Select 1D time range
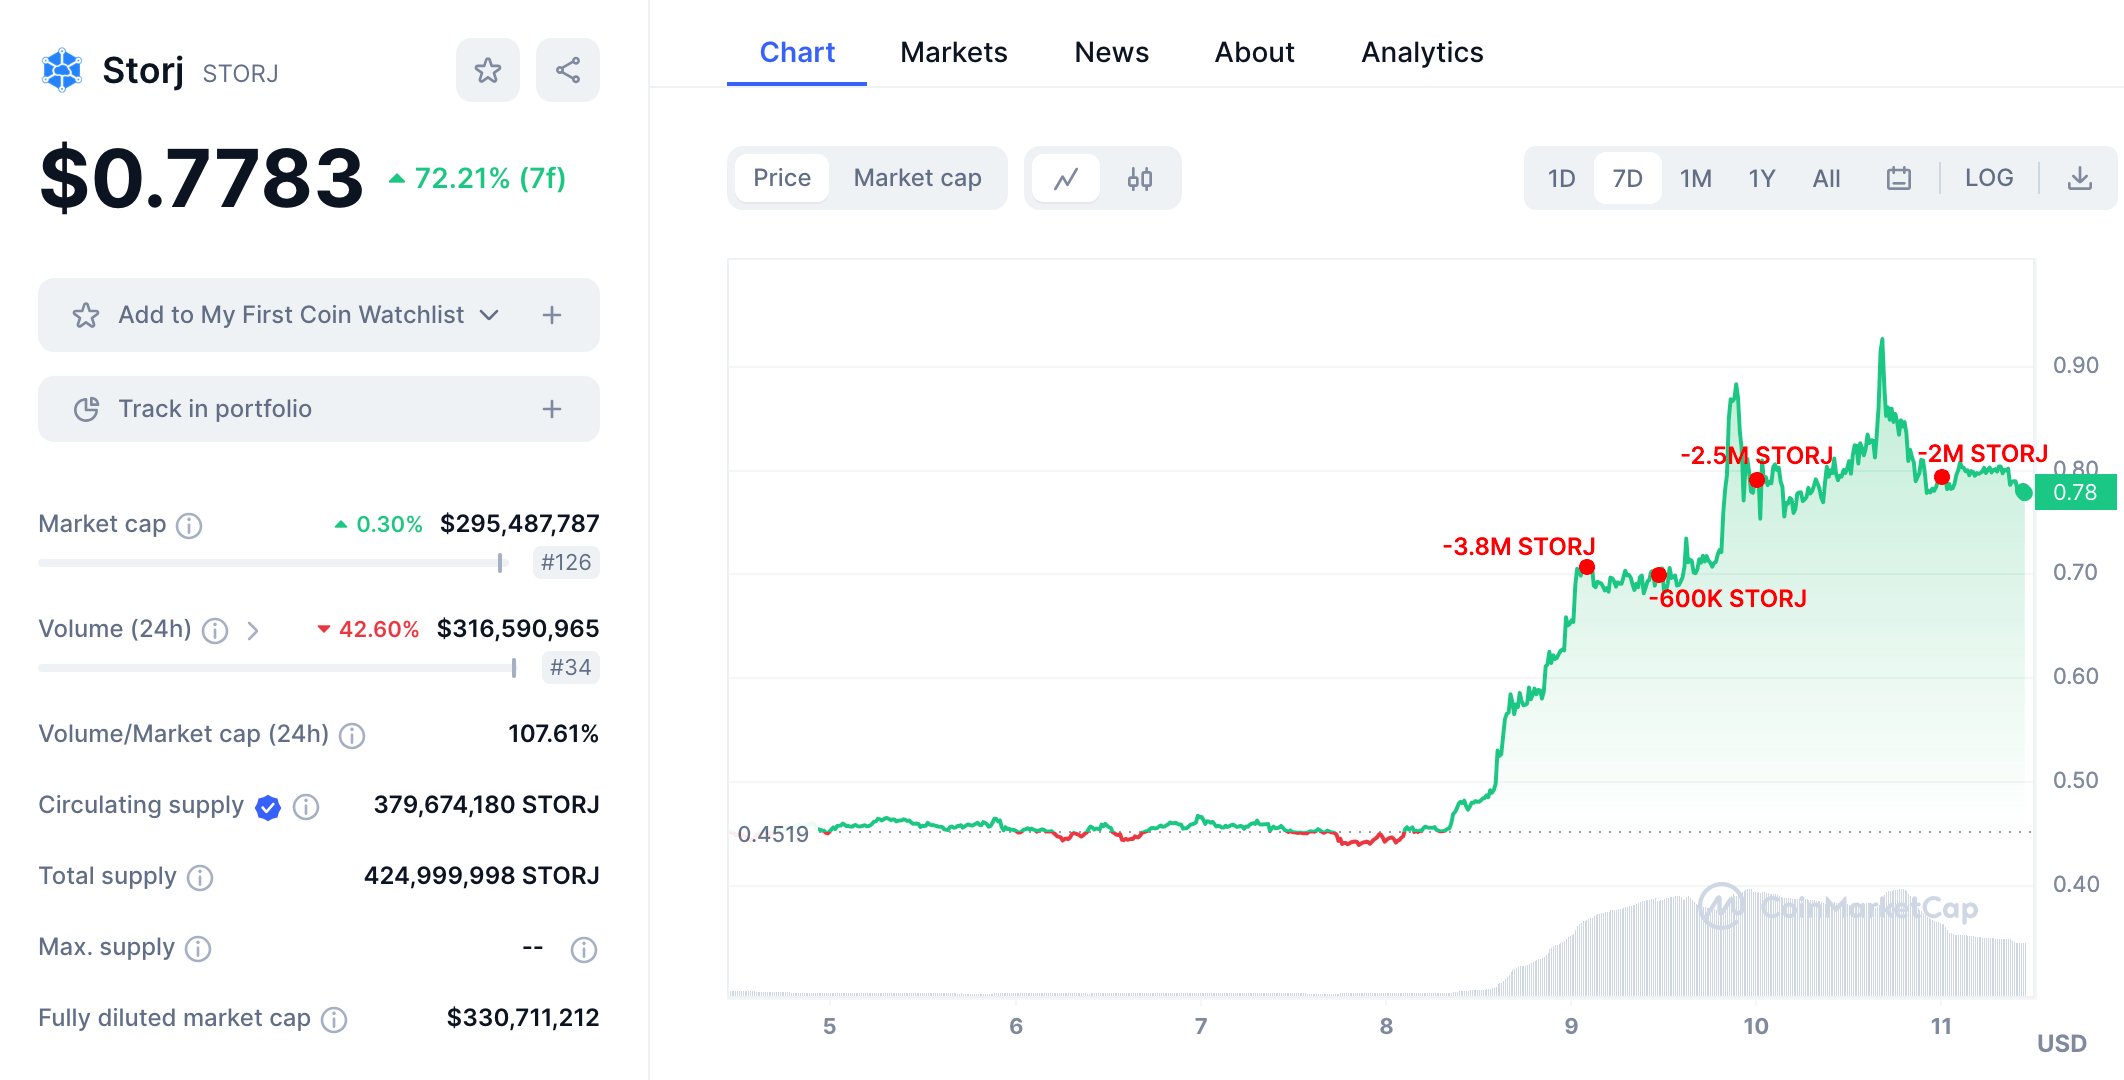Screen dimensions: 2124x1080 [1561, 179]
